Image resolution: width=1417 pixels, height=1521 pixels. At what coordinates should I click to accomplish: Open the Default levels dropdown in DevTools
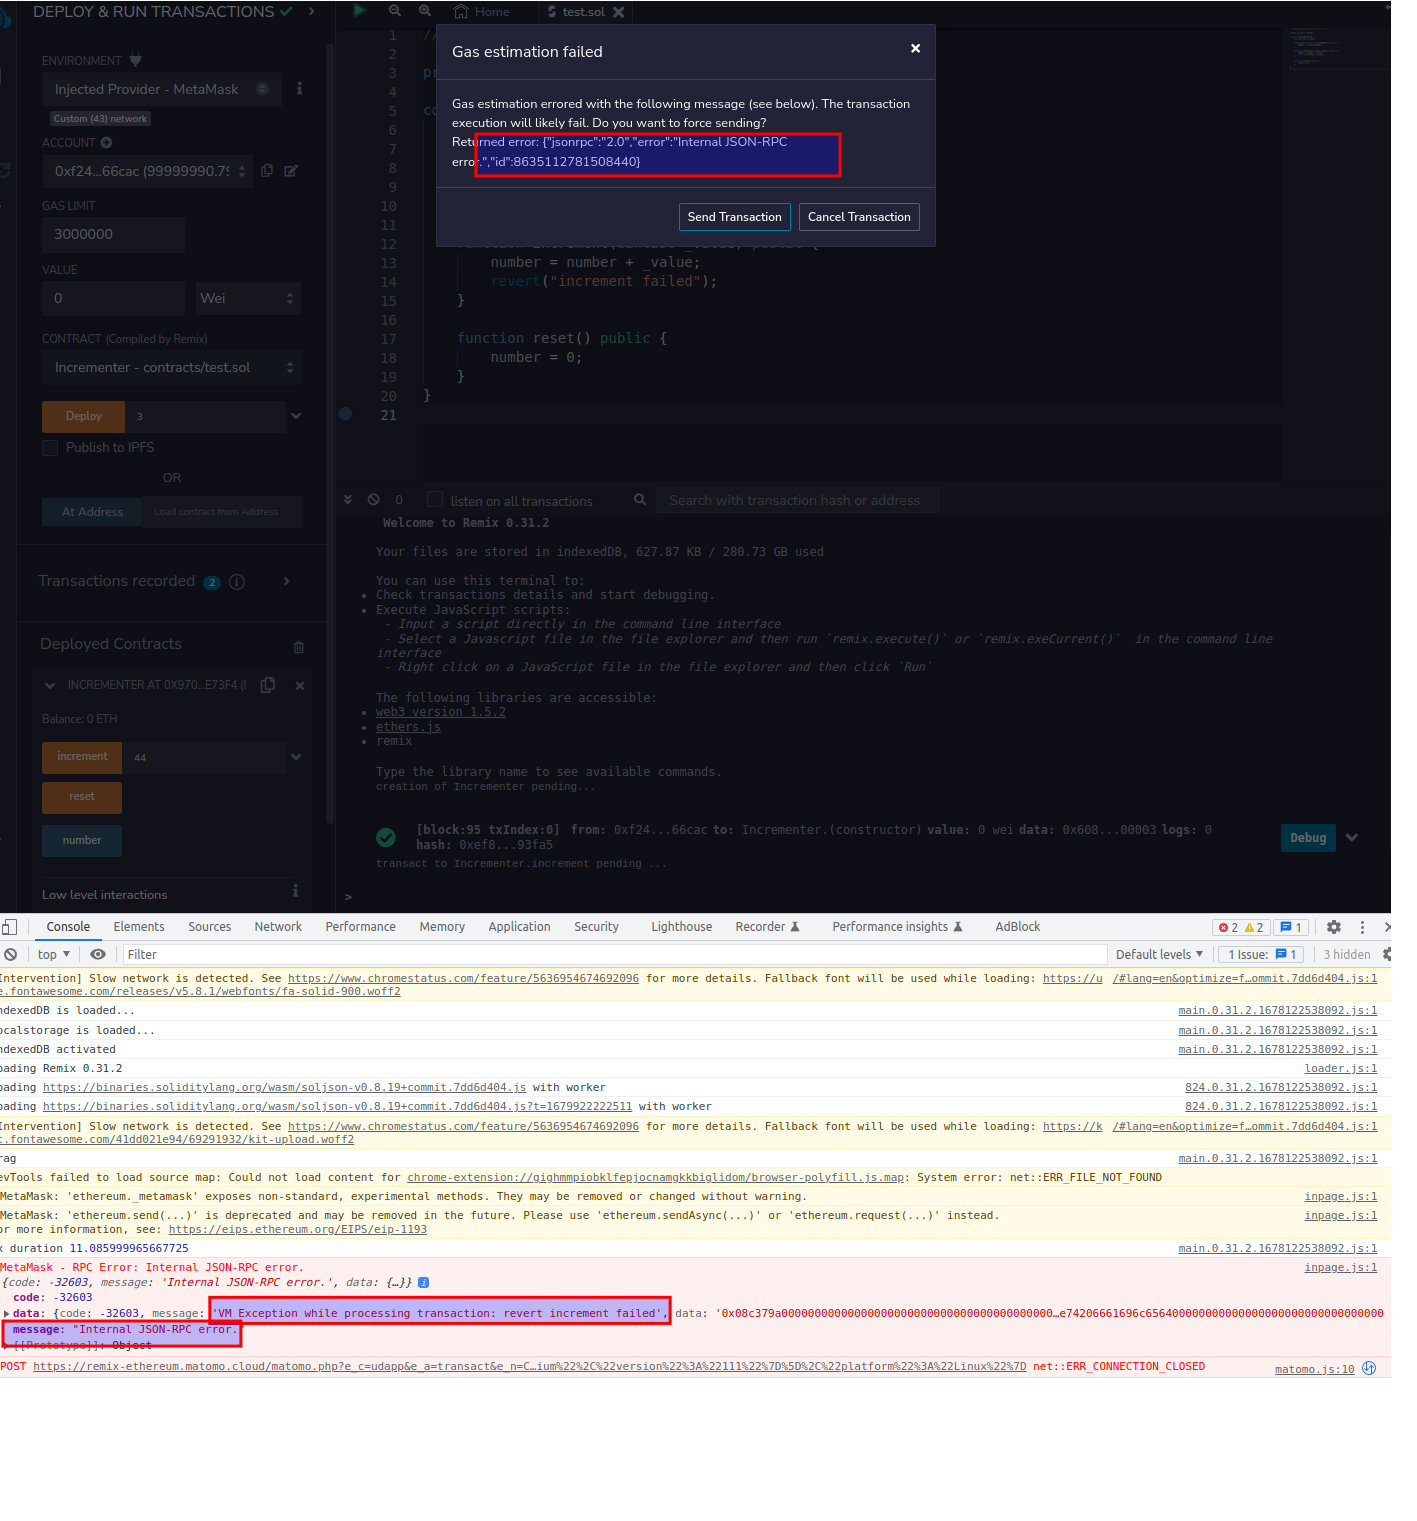[1159, 954]
